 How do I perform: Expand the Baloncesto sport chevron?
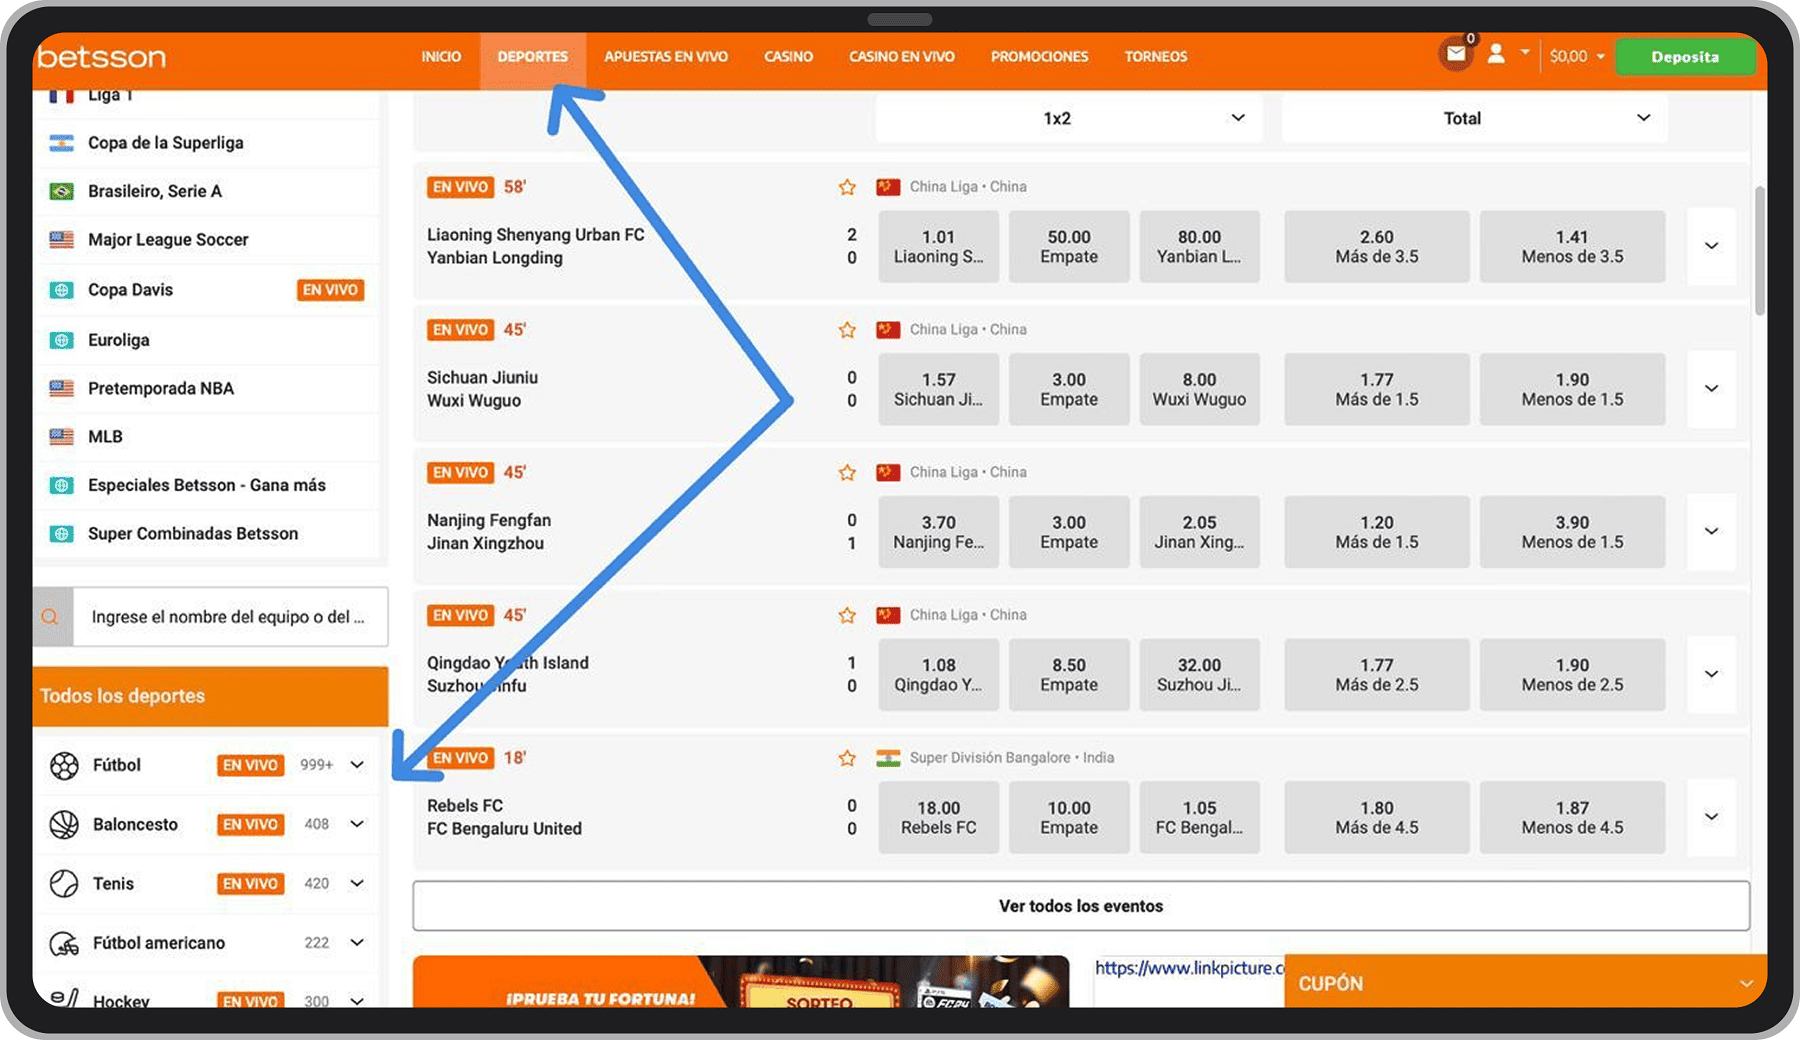coord(357,824)
